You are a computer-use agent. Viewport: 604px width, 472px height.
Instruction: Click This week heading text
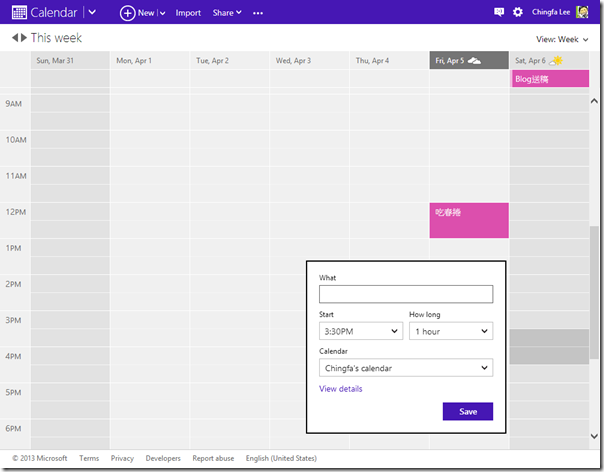coord(56,38)
